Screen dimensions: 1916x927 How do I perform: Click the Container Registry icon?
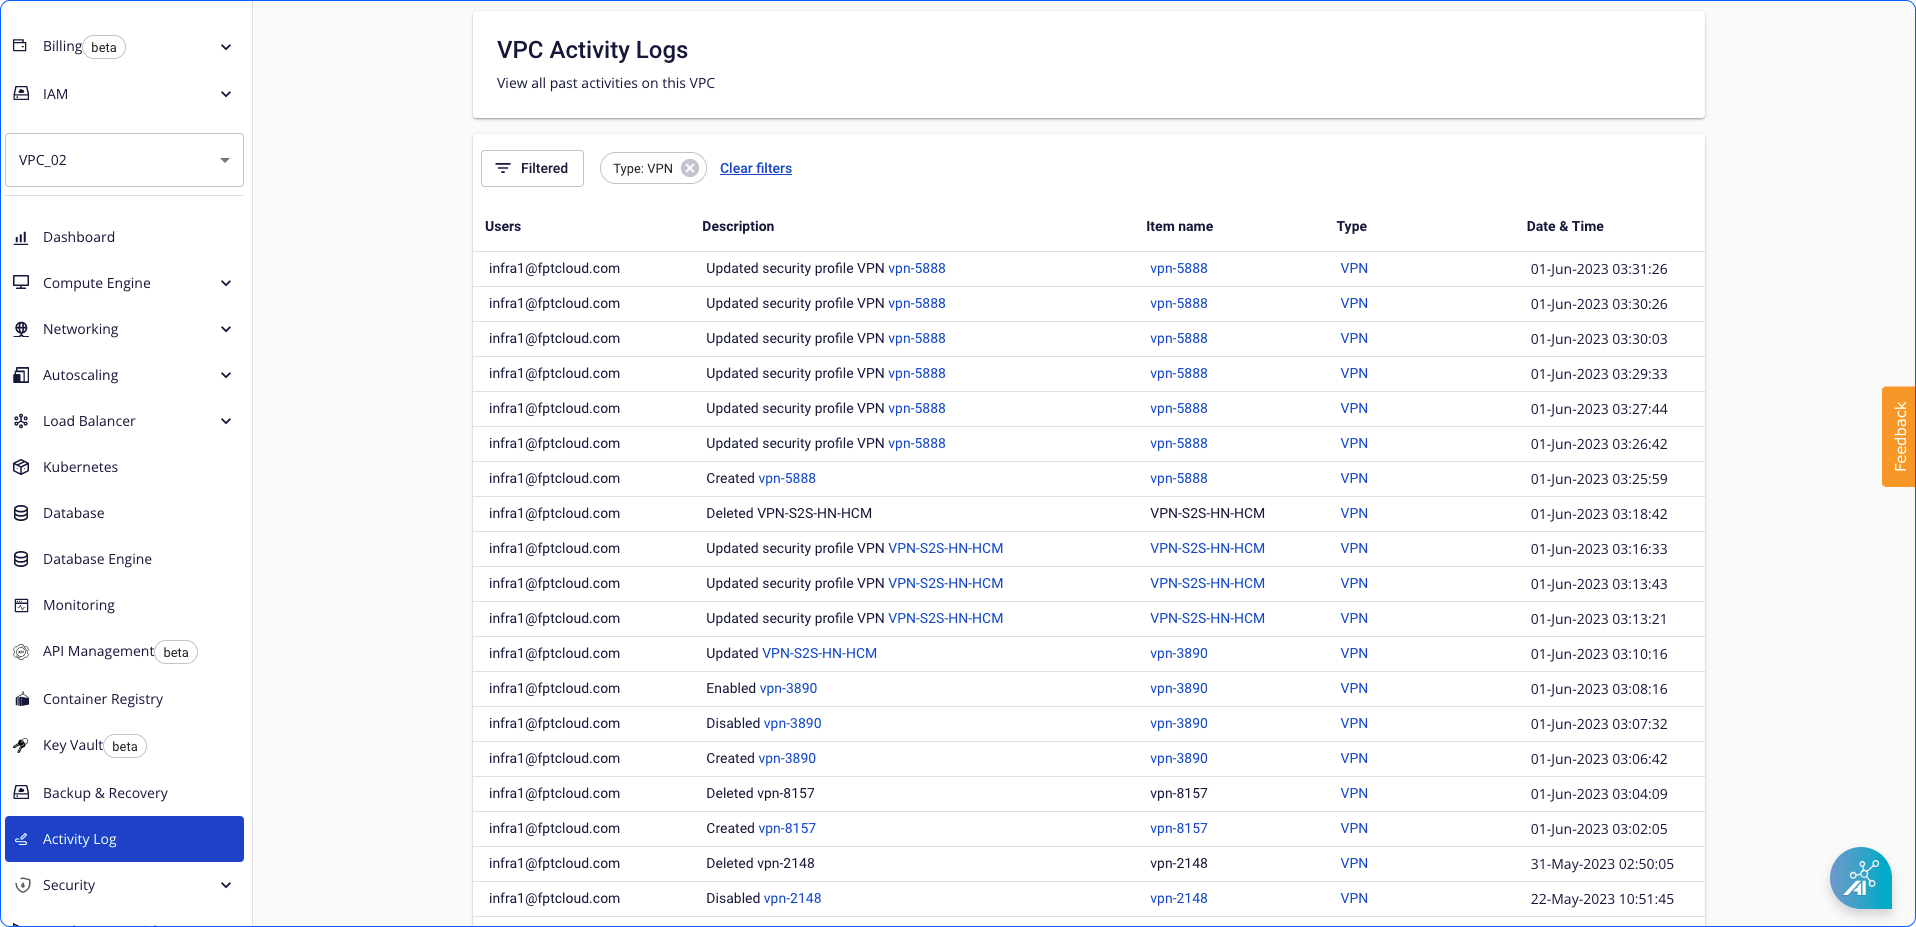(21, 699)
